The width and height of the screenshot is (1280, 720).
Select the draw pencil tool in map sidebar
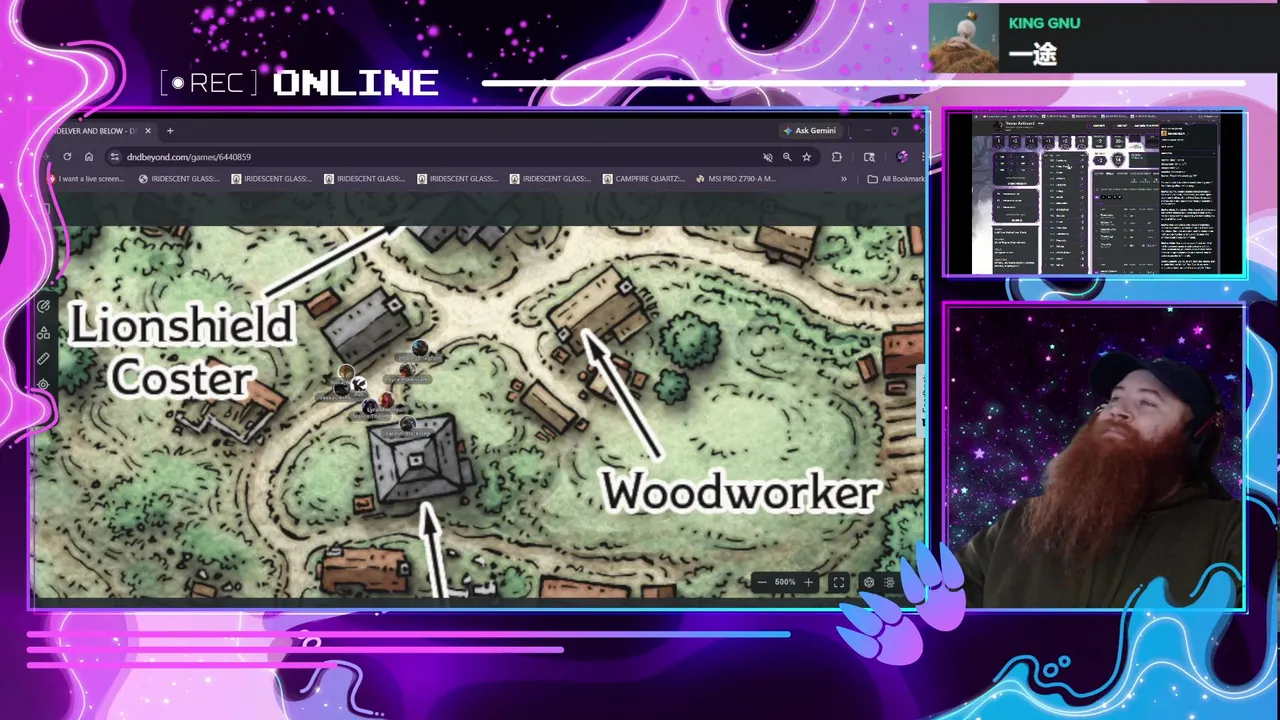[43, 307]
